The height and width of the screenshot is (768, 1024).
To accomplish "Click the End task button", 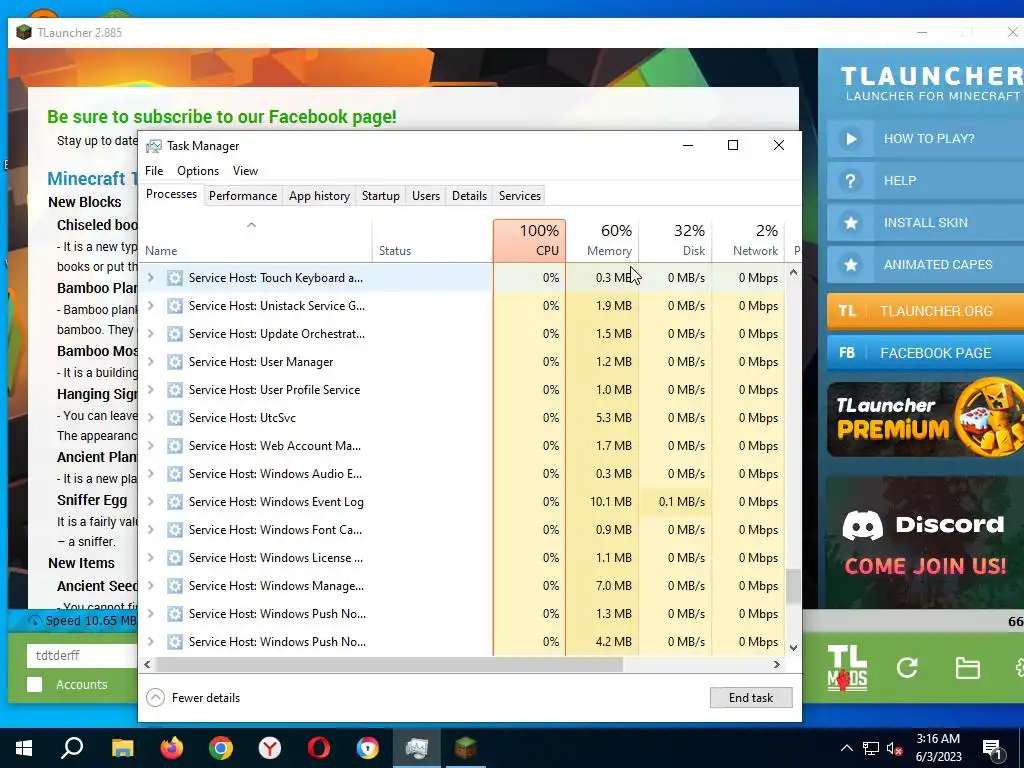I will click(x=751, y=697).
